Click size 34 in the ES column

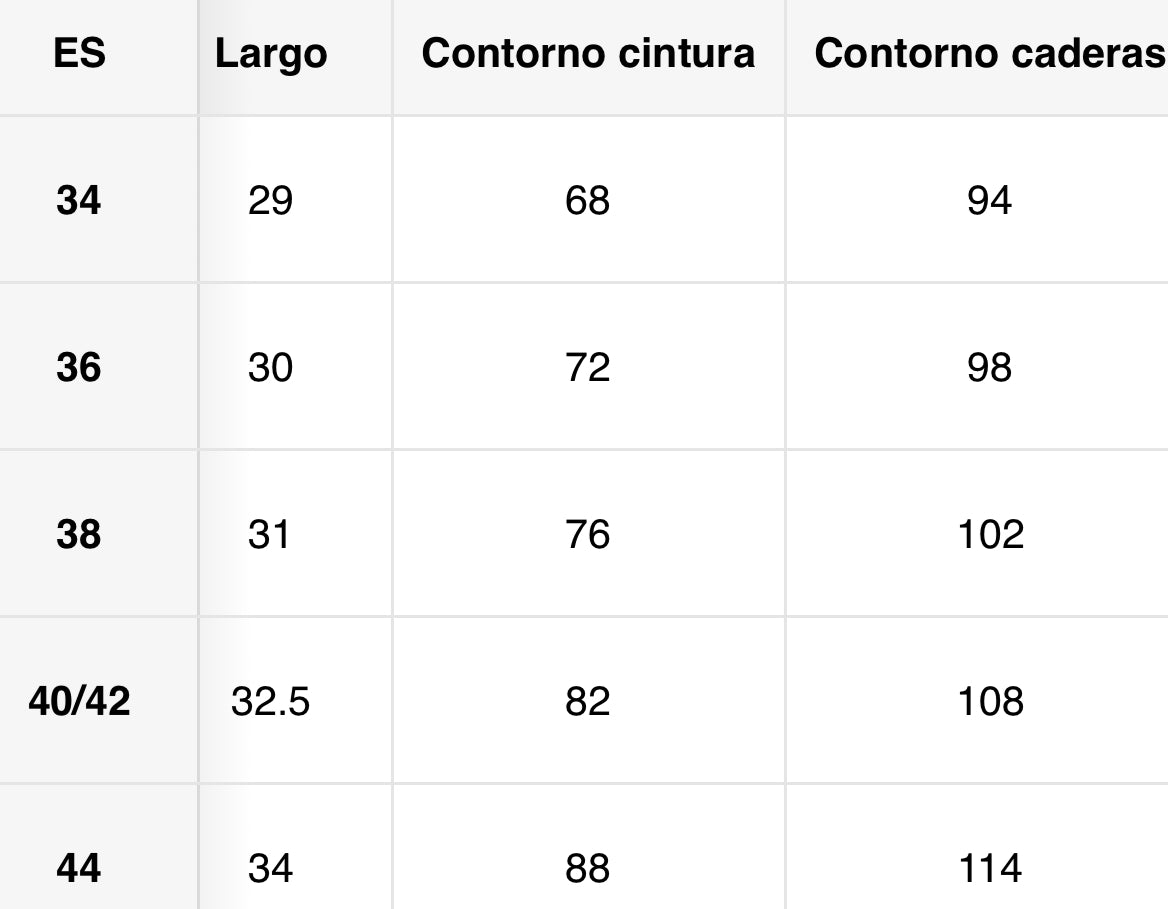click(x=79, y=201)
